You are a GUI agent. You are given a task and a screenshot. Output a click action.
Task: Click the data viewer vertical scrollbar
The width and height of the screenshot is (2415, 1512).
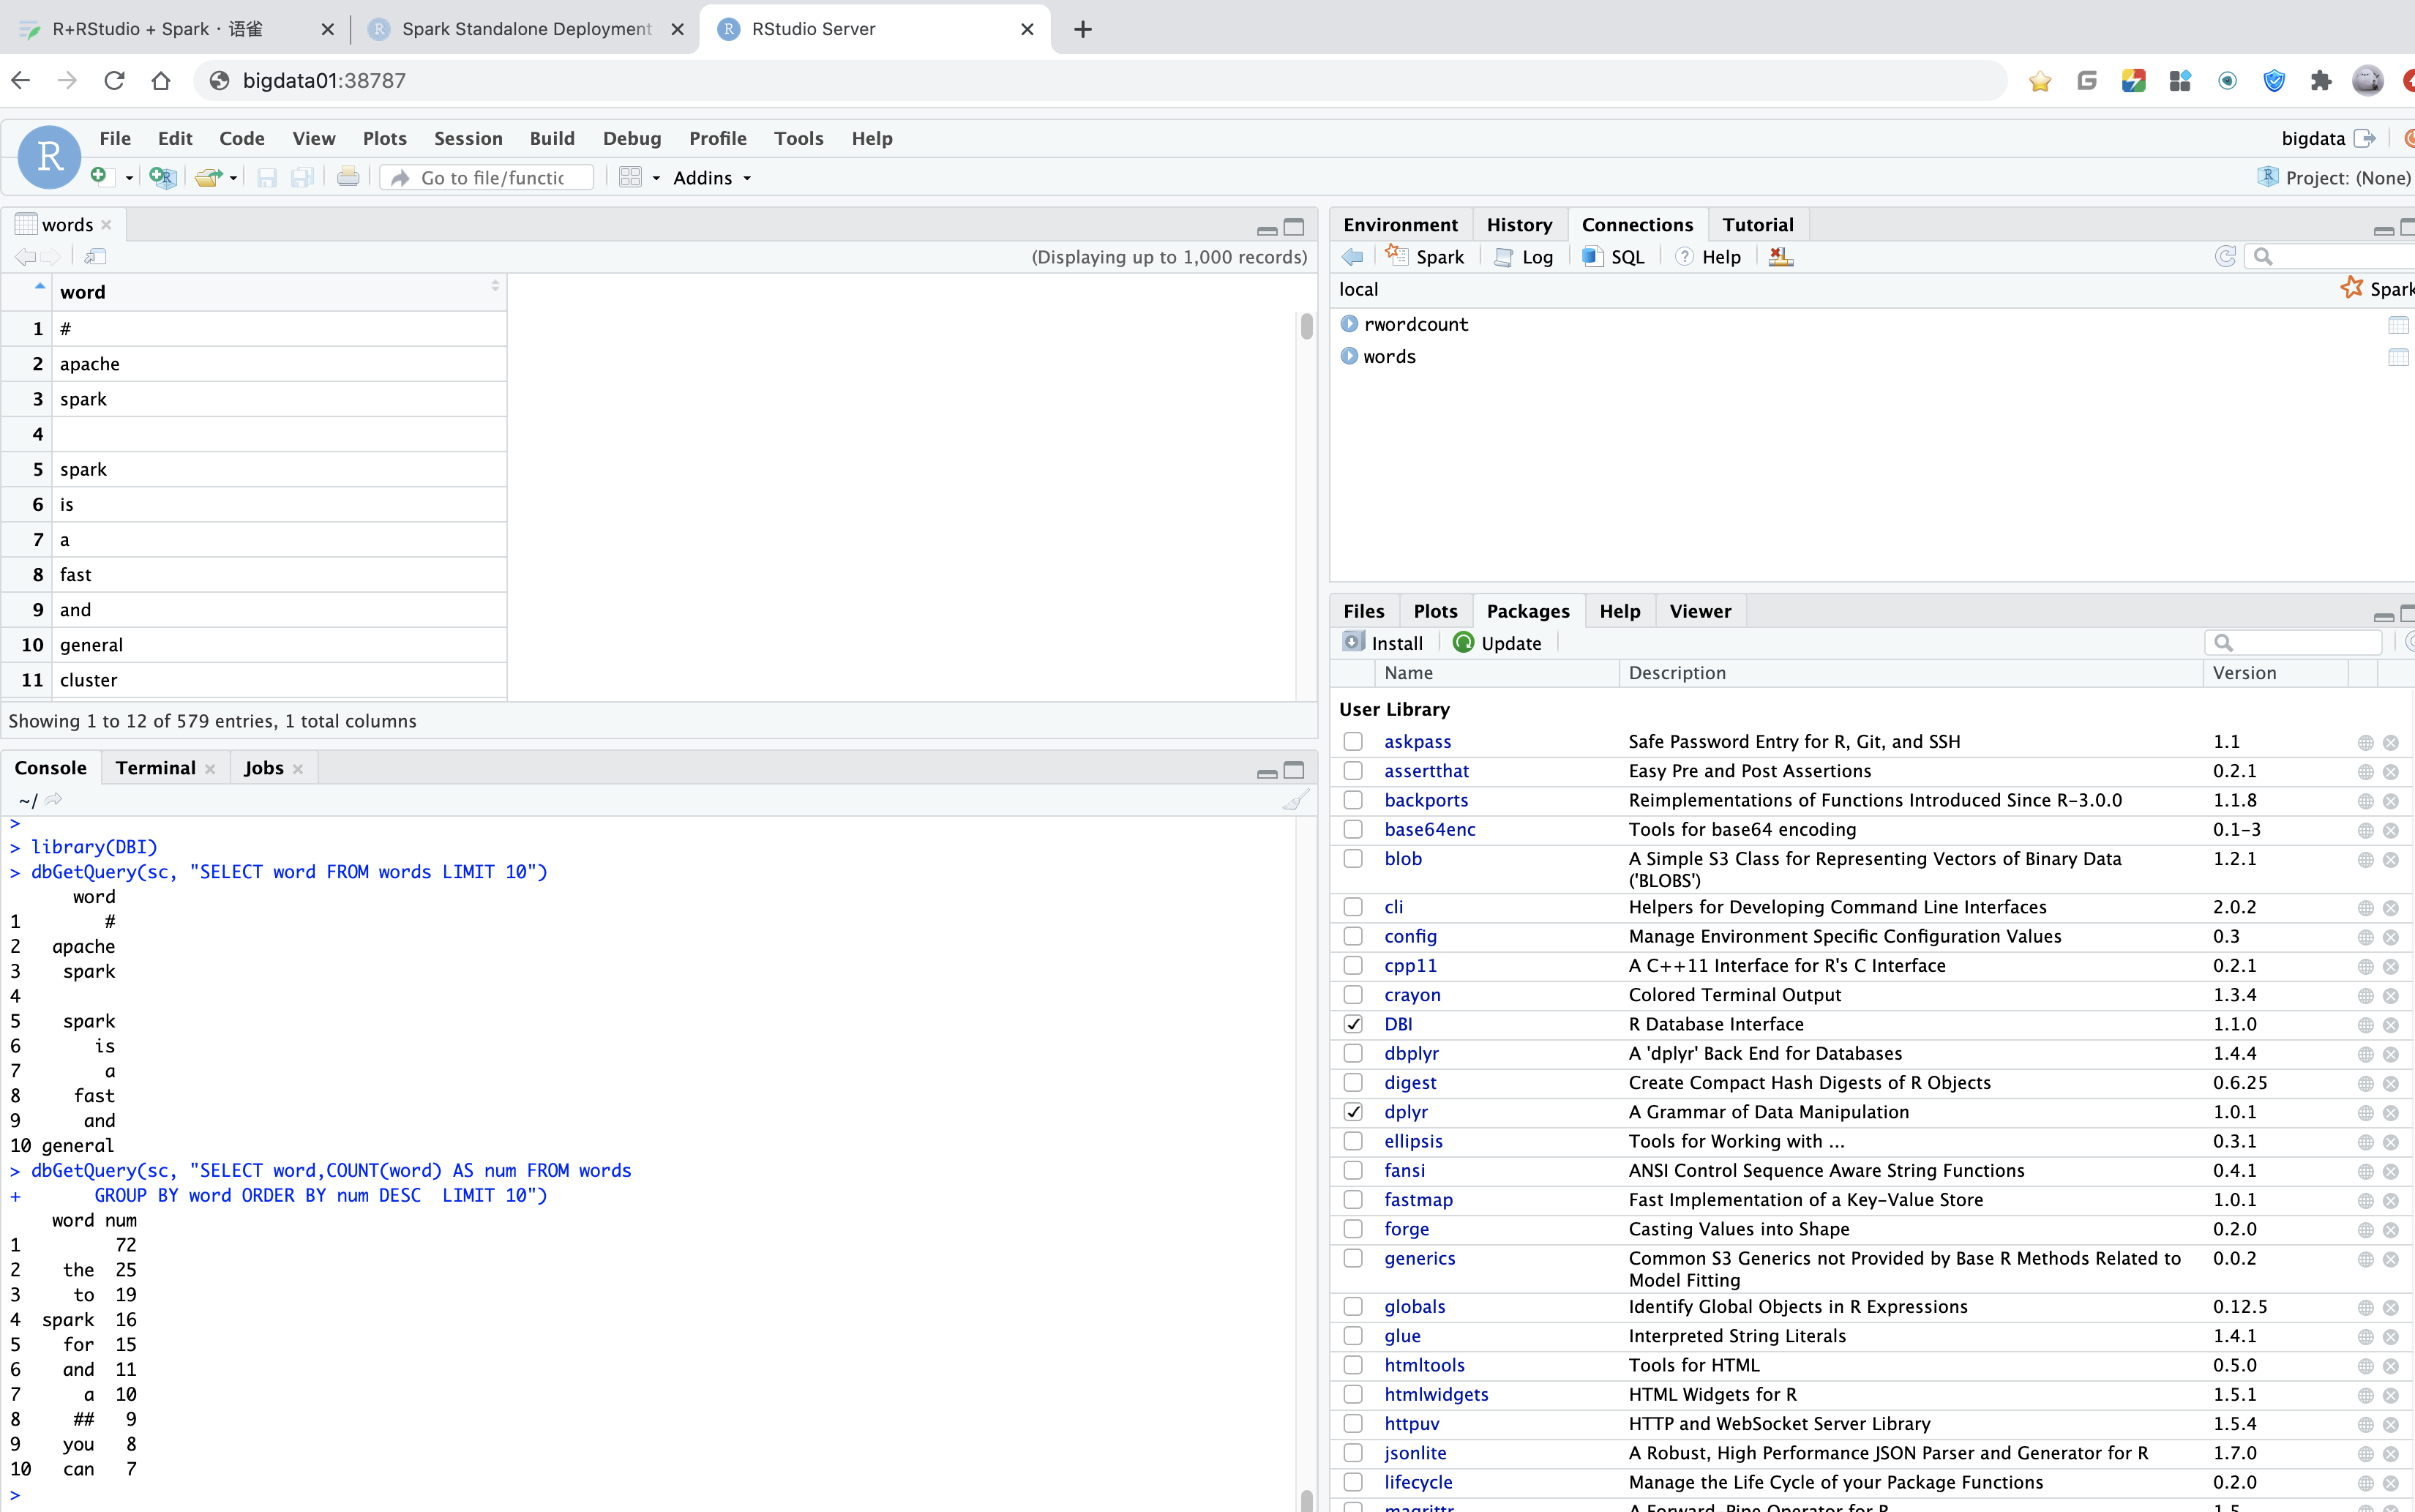click(x=1306, y=326)
